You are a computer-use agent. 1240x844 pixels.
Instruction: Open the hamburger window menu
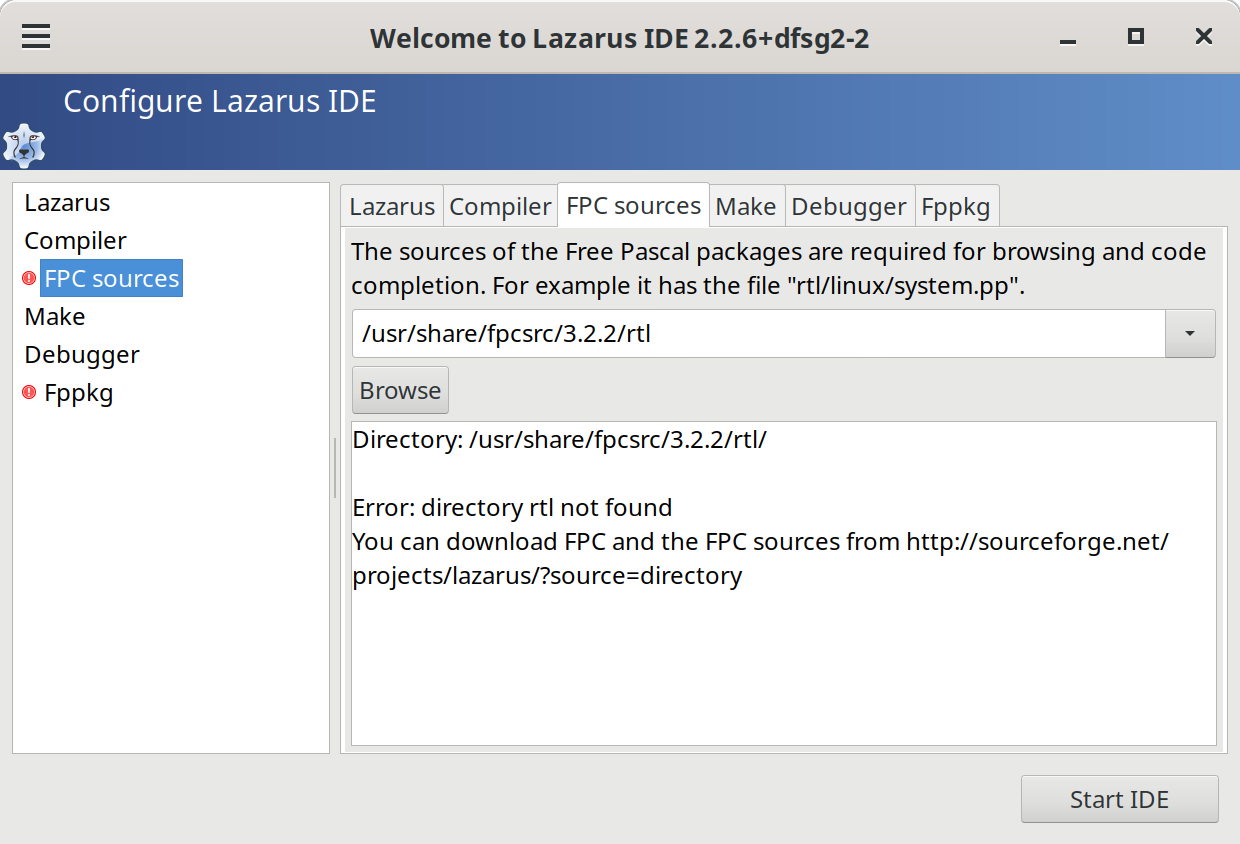(x=36, y=37)
